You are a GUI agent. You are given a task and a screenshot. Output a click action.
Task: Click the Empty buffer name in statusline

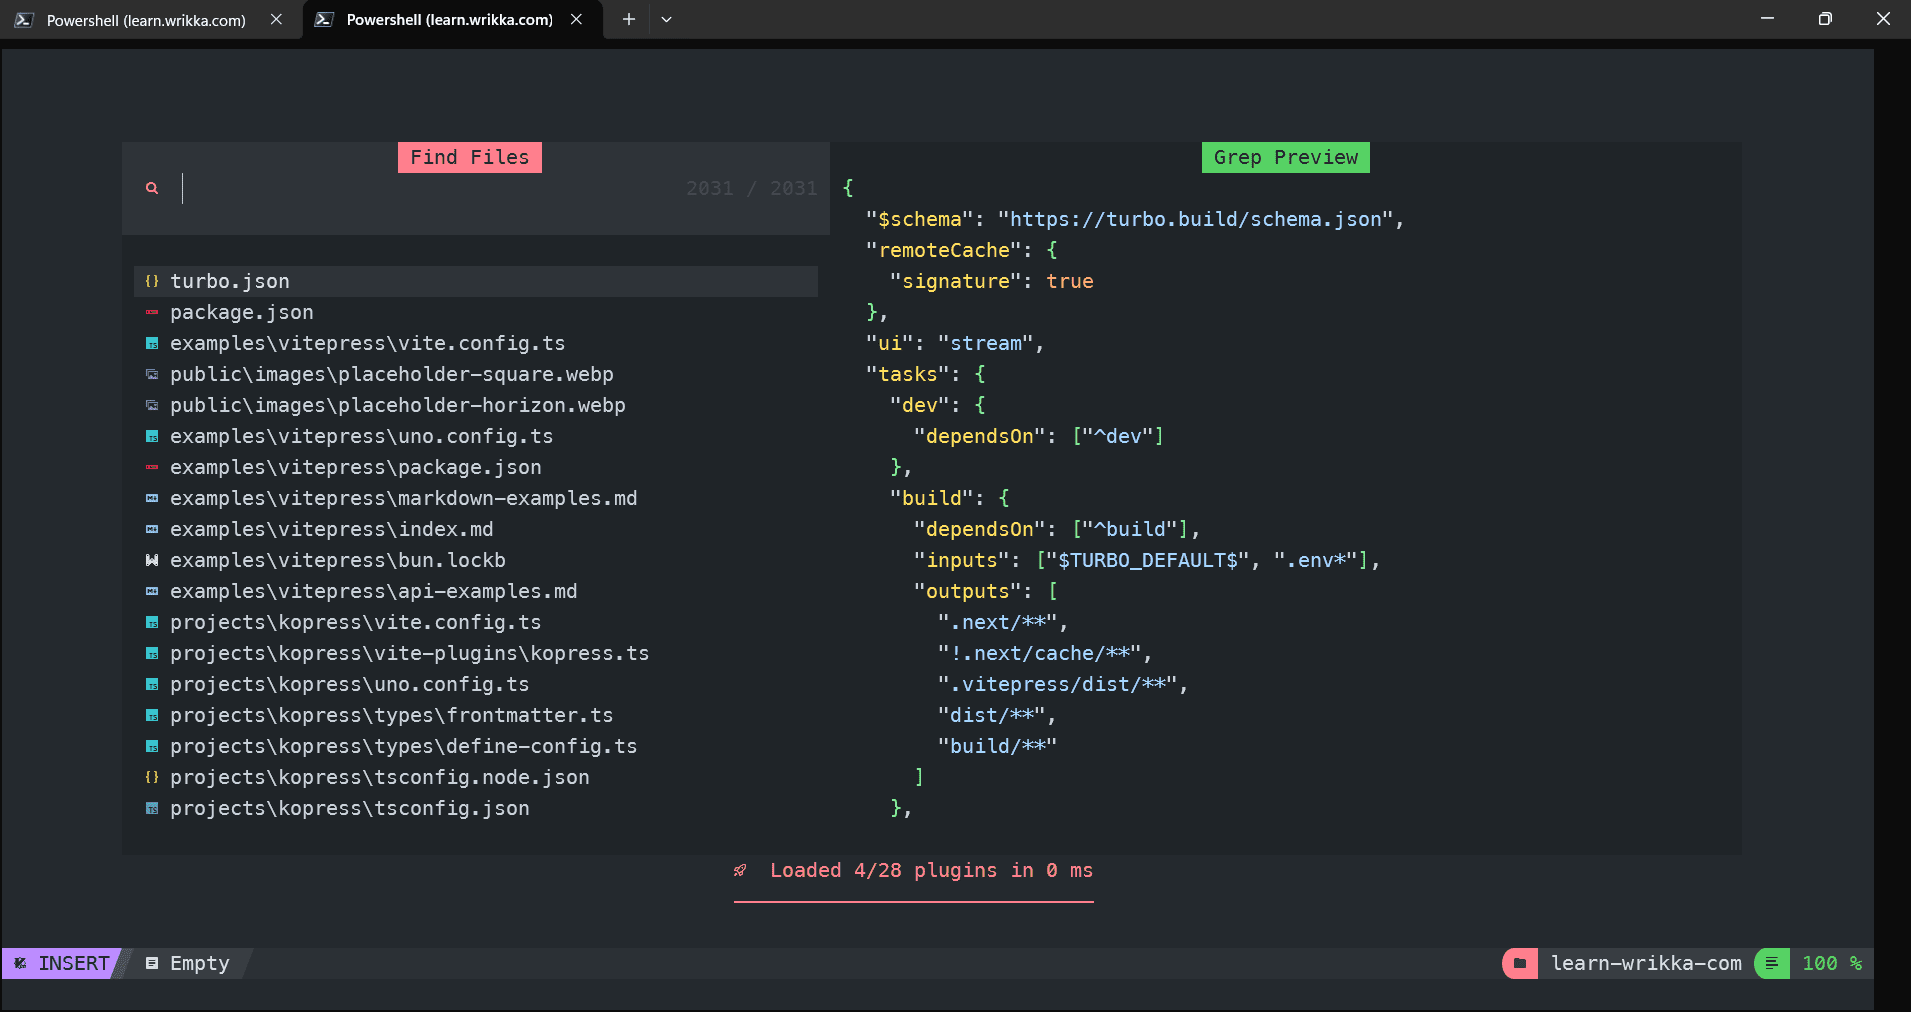point(200,963)
